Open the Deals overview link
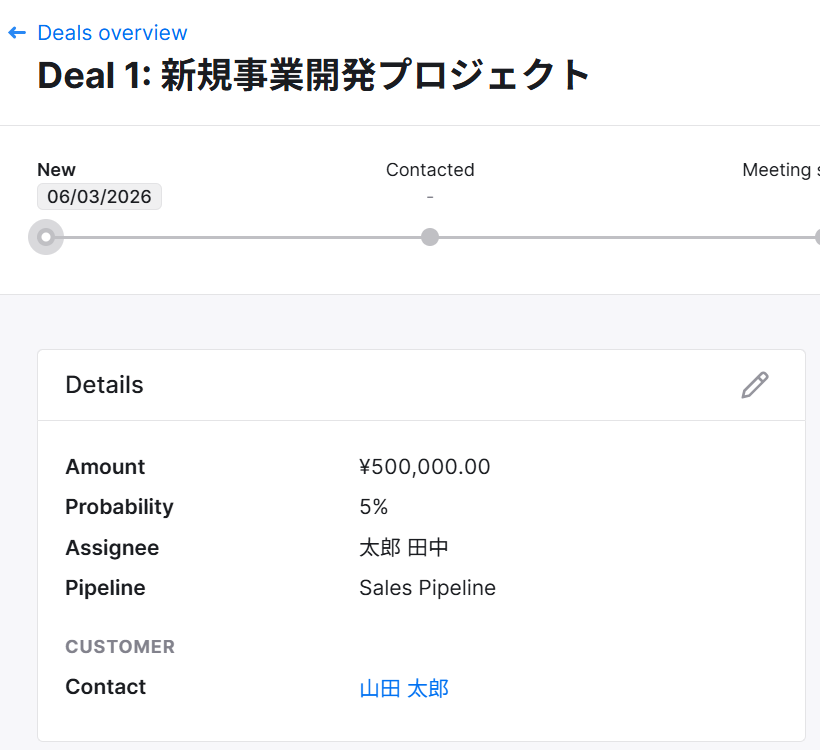This screenshot has height=750, width=820. [x=112, y=33]
